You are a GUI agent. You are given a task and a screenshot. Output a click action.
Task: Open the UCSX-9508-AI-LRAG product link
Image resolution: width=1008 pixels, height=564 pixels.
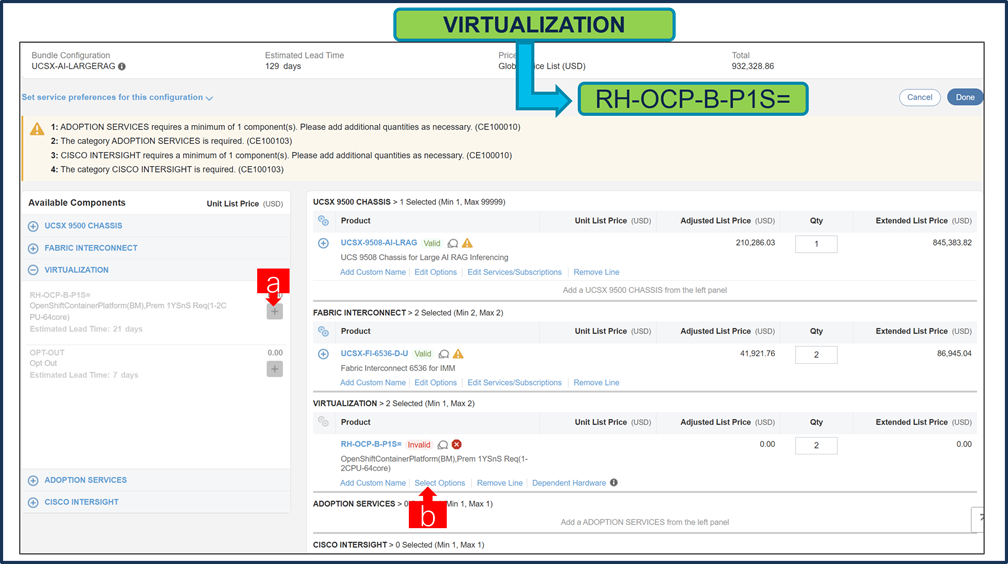tap(379, 242)
